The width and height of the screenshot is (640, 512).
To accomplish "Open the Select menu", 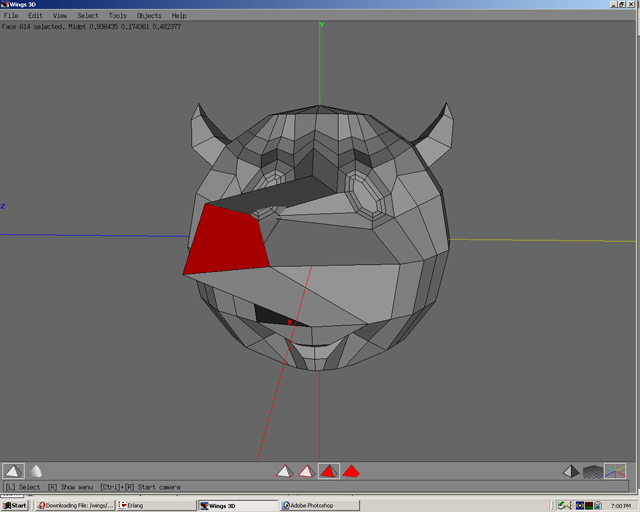I will point(88,16).
